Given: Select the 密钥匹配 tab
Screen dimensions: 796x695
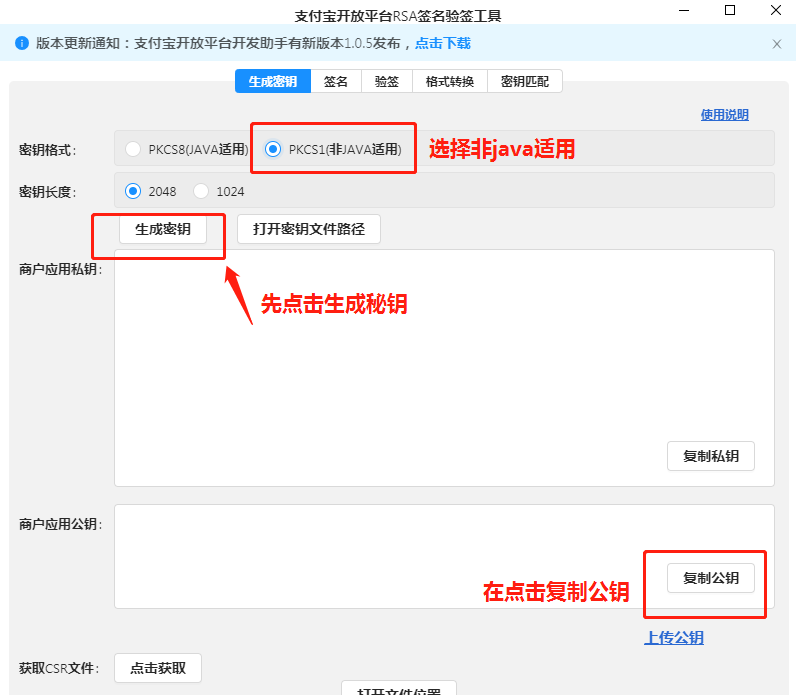Looking at the screenshot, I should click(x=525, y=81).
